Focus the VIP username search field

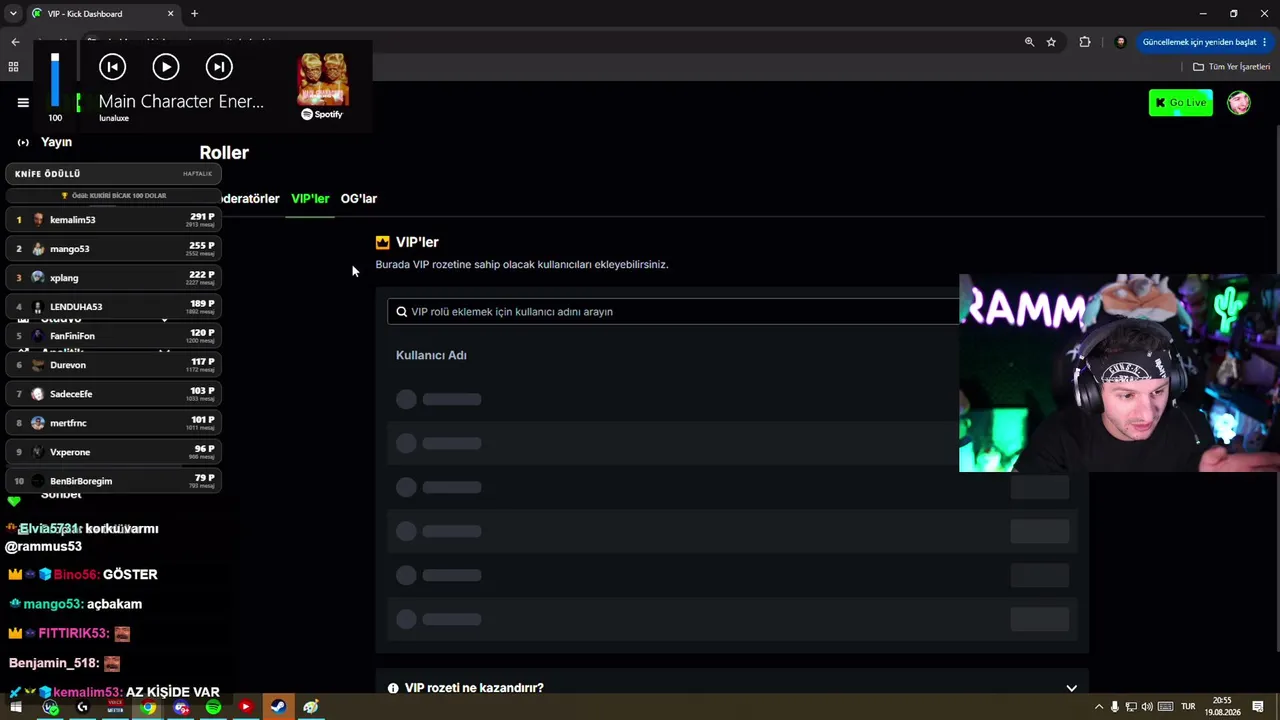click(x=673, y=312)
